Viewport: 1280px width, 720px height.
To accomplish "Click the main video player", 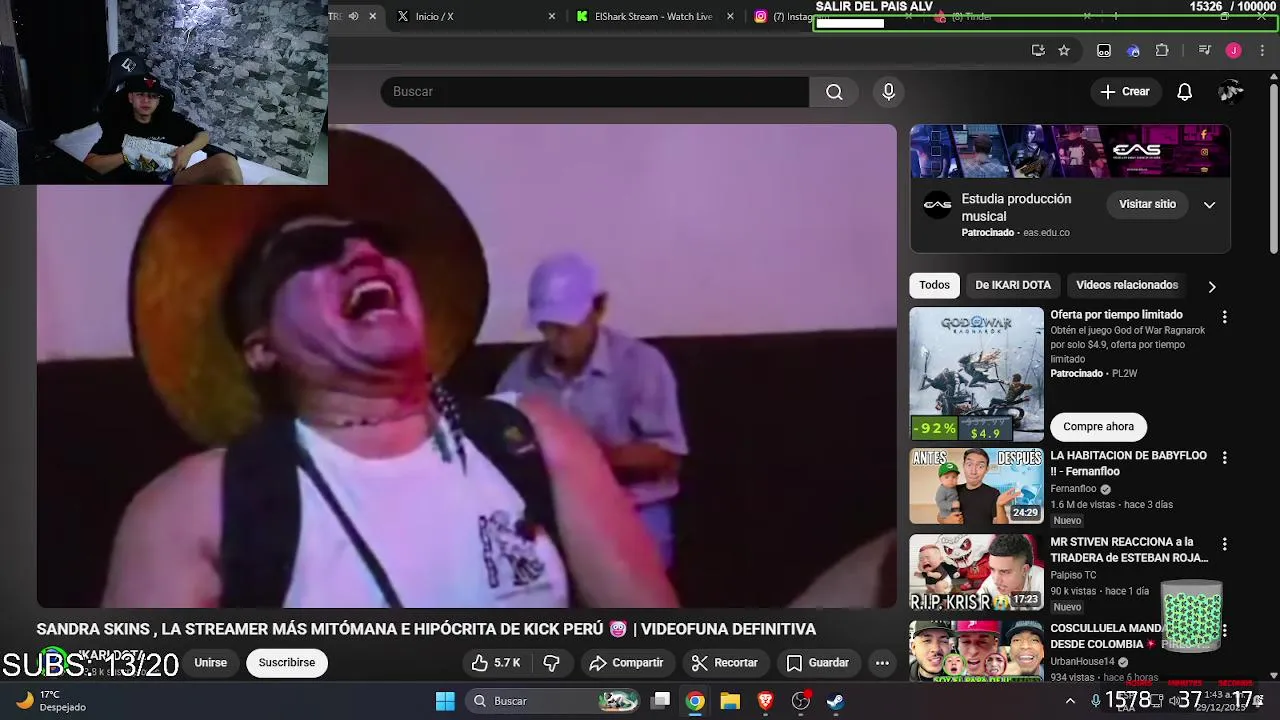I will point(467,366).
